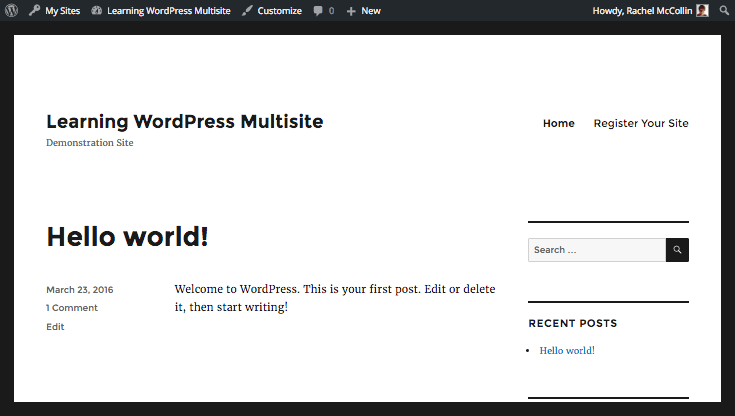
Task: Open the New content menu
Action: pyautogui.click(x=363, y=10)
